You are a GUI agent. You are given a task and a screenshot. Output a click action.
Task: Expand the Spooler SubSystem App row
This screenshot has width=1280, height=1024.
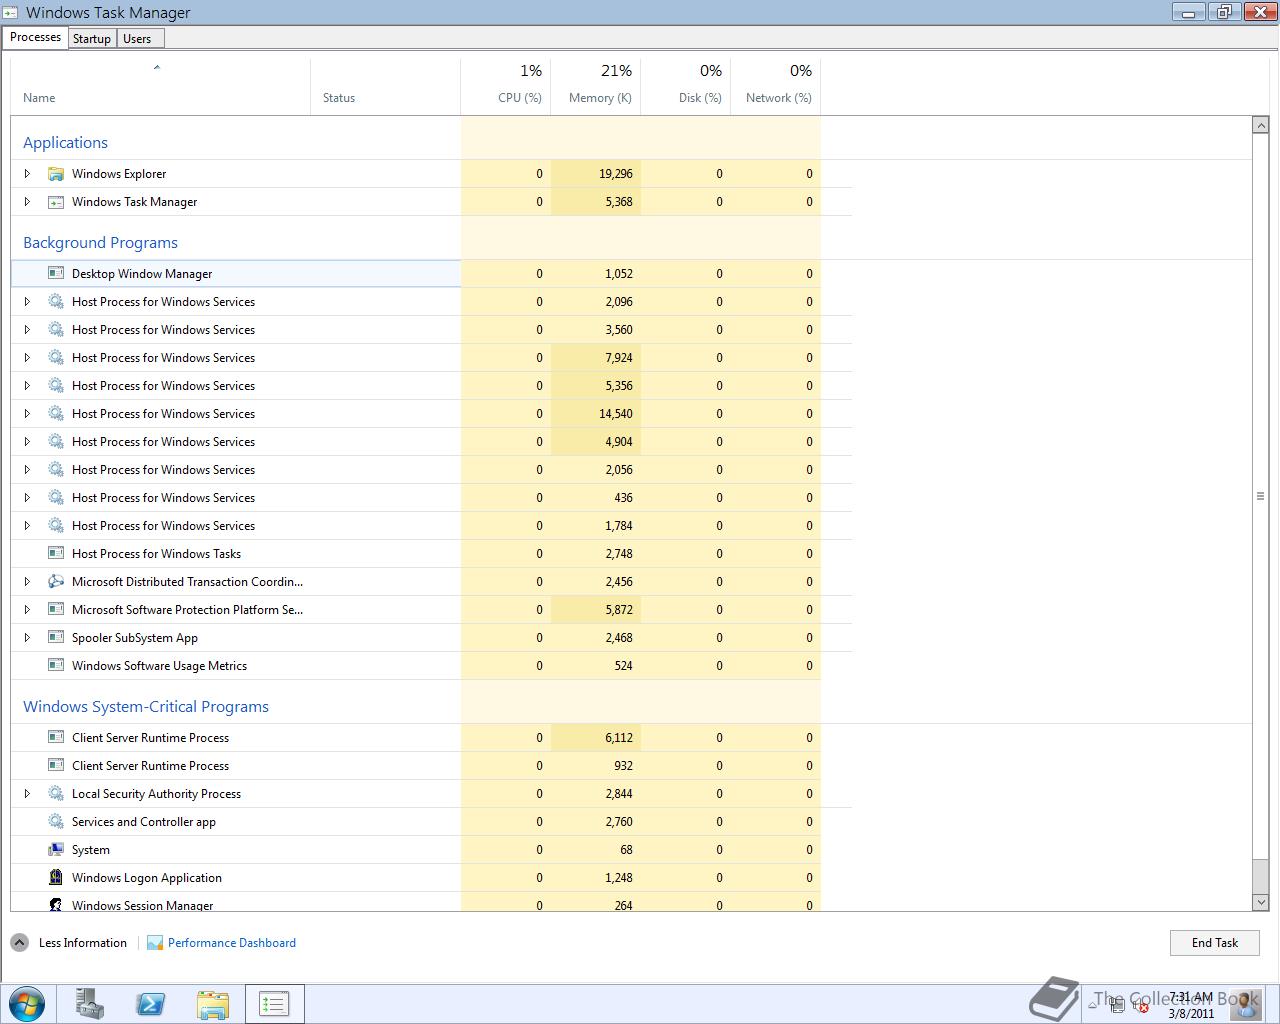point(27,638)
